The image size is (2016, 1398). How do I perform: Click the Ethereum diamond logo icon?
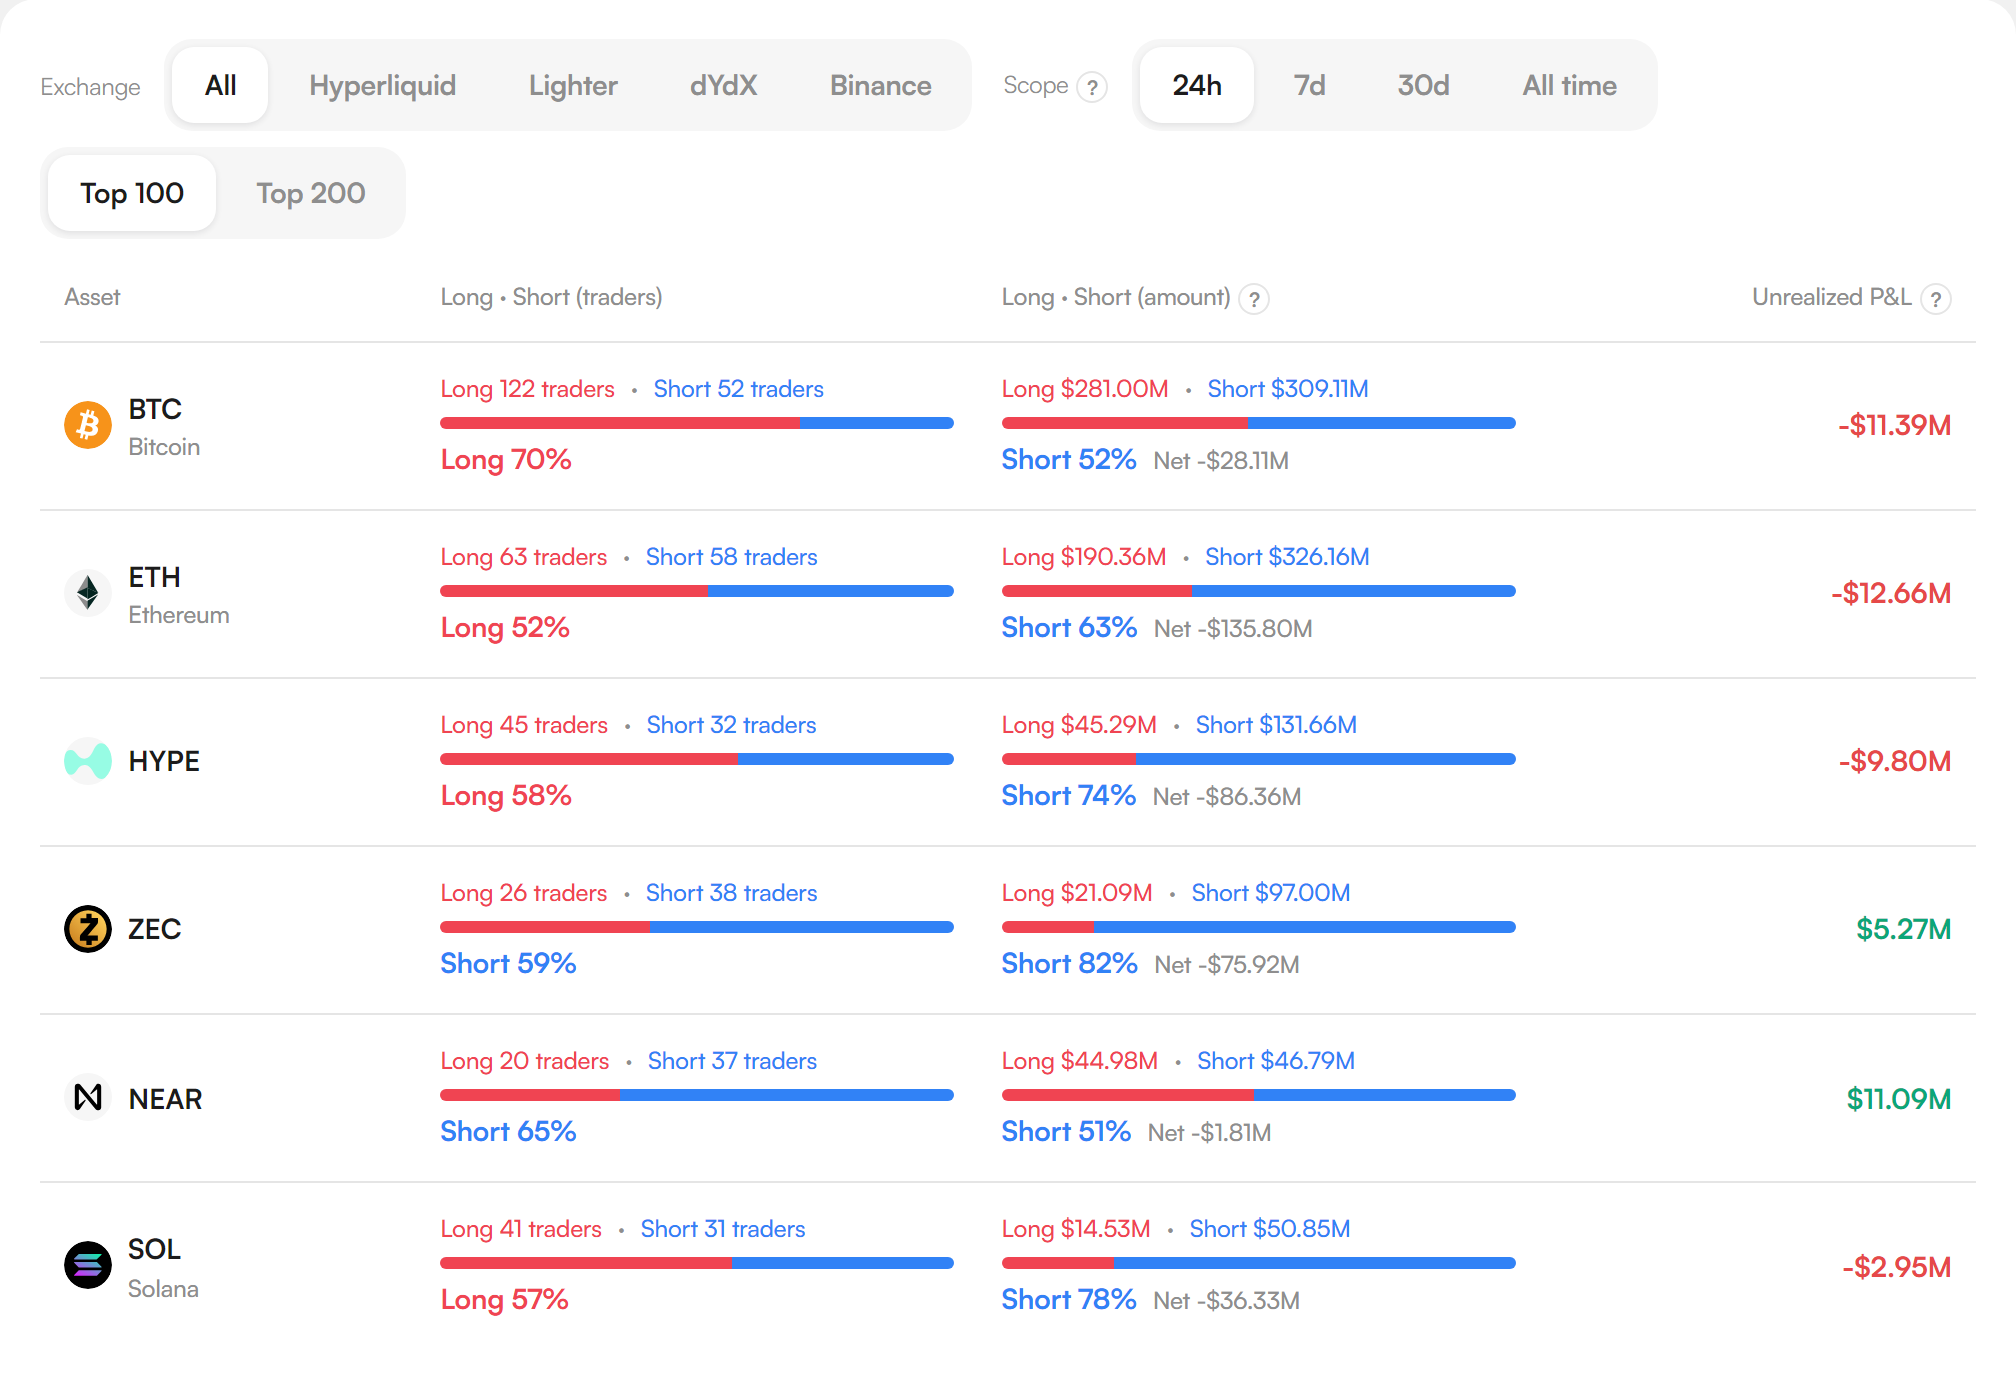(x=88, y=593)
